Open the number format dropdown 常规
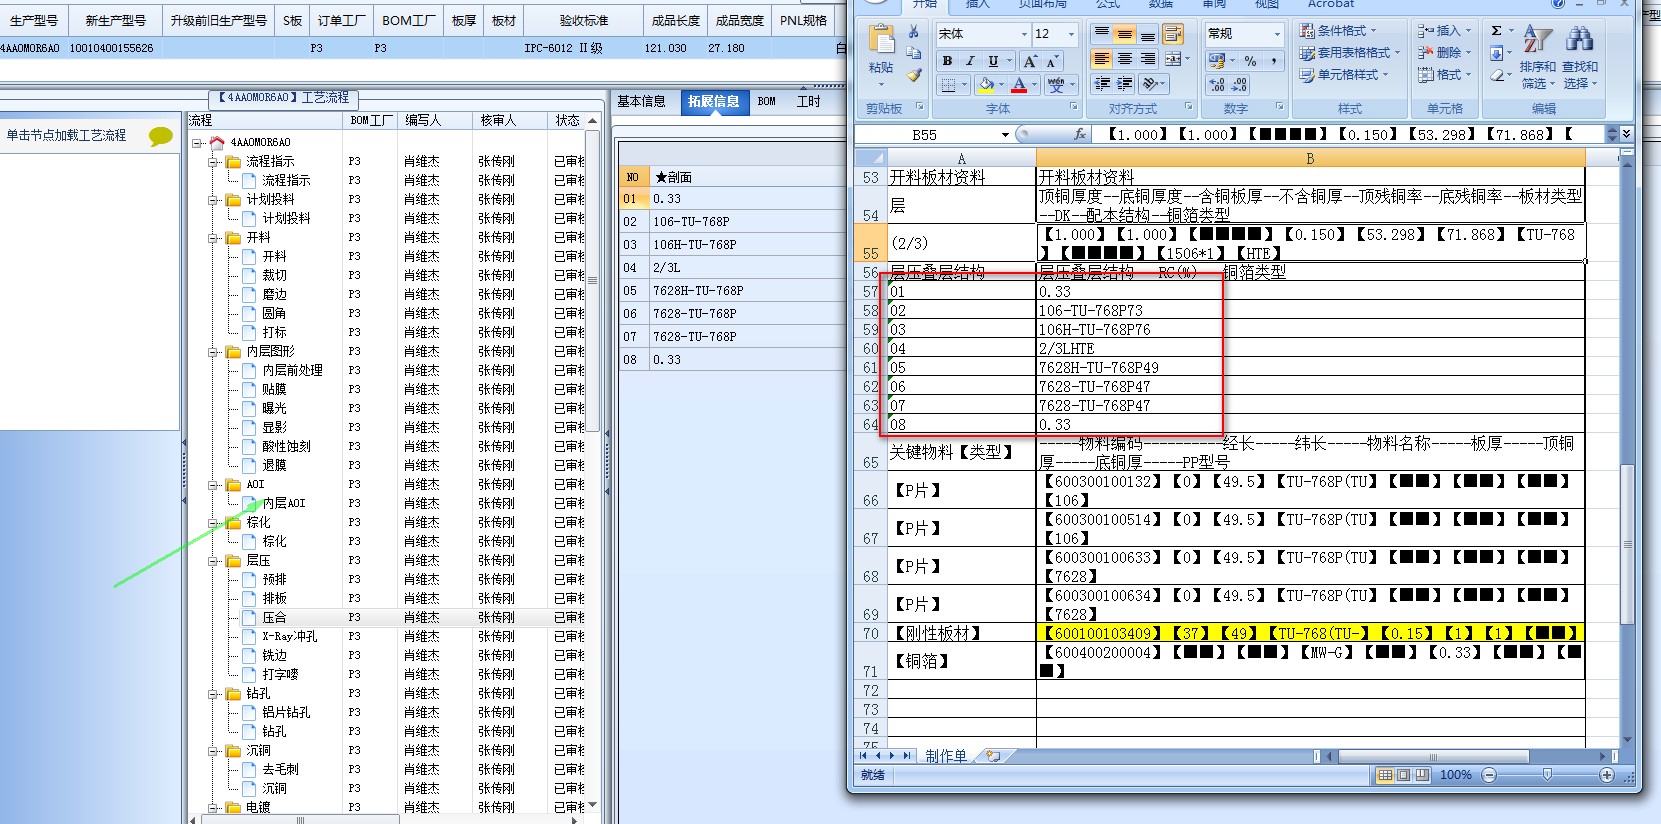This screenshot has width=1661, height=824. click(1277, 35)
